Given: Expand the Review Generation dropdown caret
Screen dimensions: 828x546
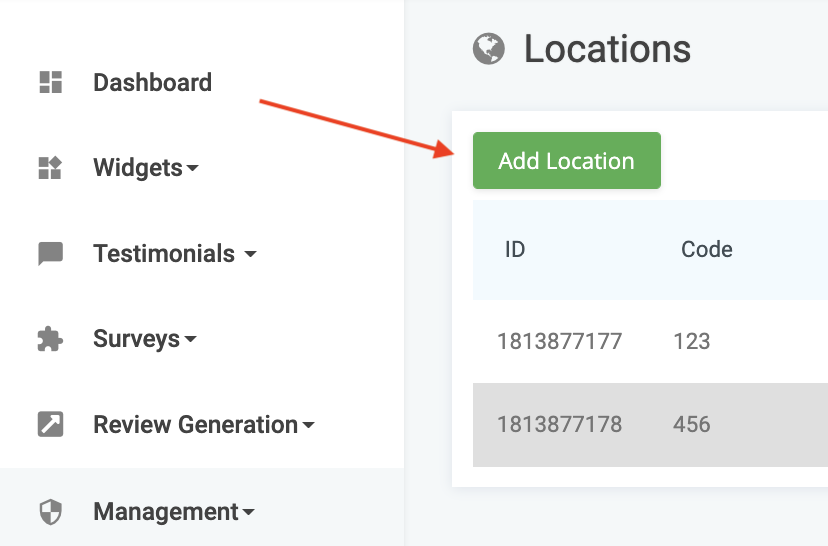Looking at the screenshot, I should click(x=308, y=425).
